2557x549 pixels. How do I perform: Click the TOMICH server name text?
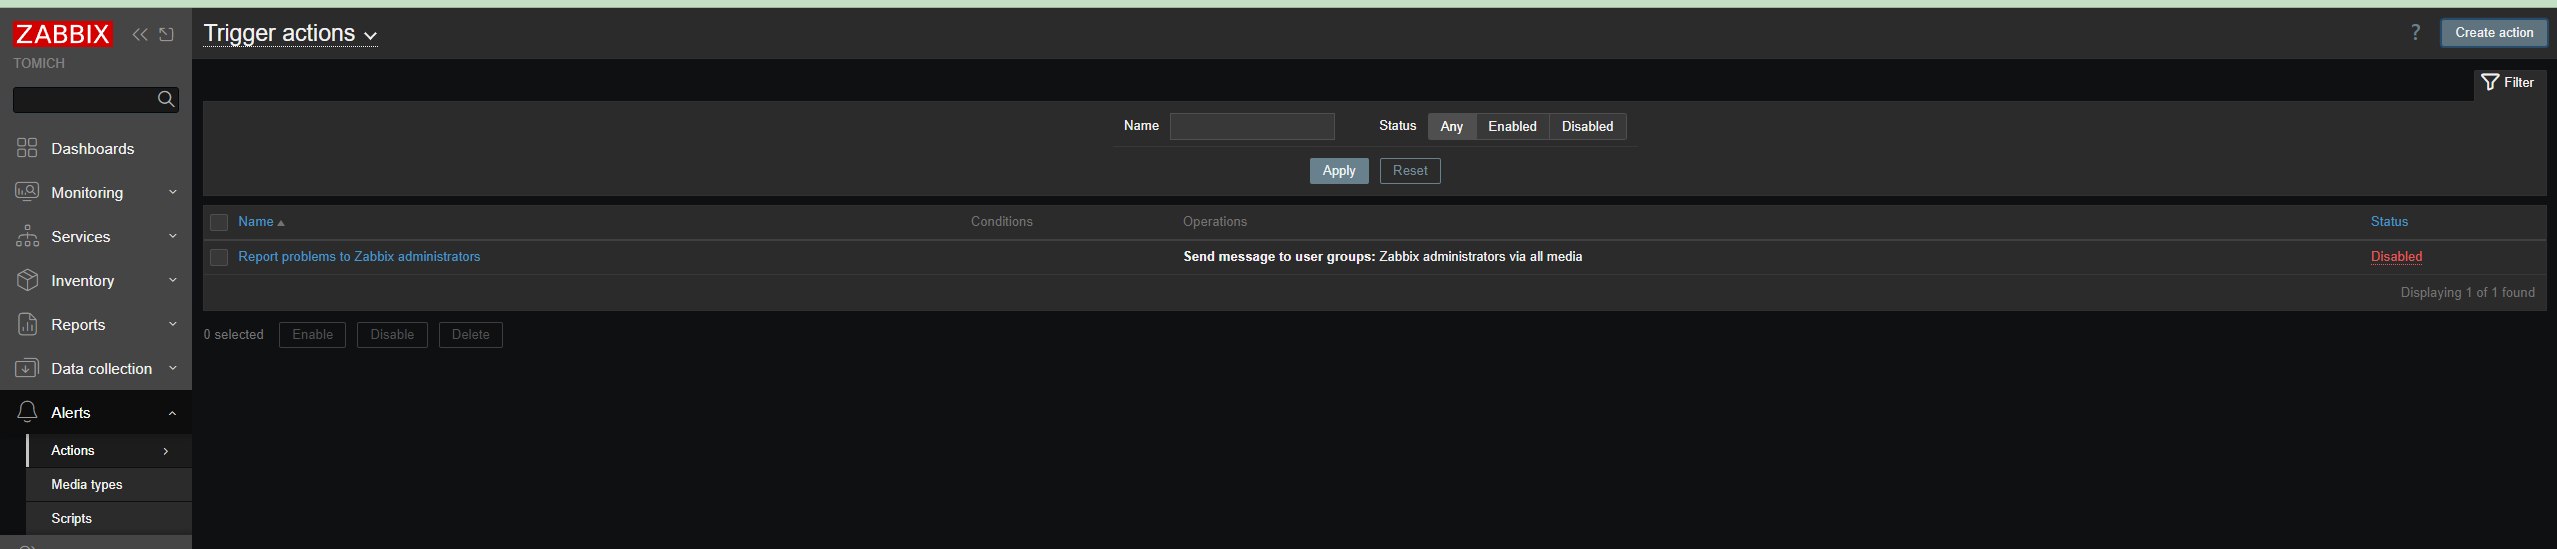coord(39,63)
